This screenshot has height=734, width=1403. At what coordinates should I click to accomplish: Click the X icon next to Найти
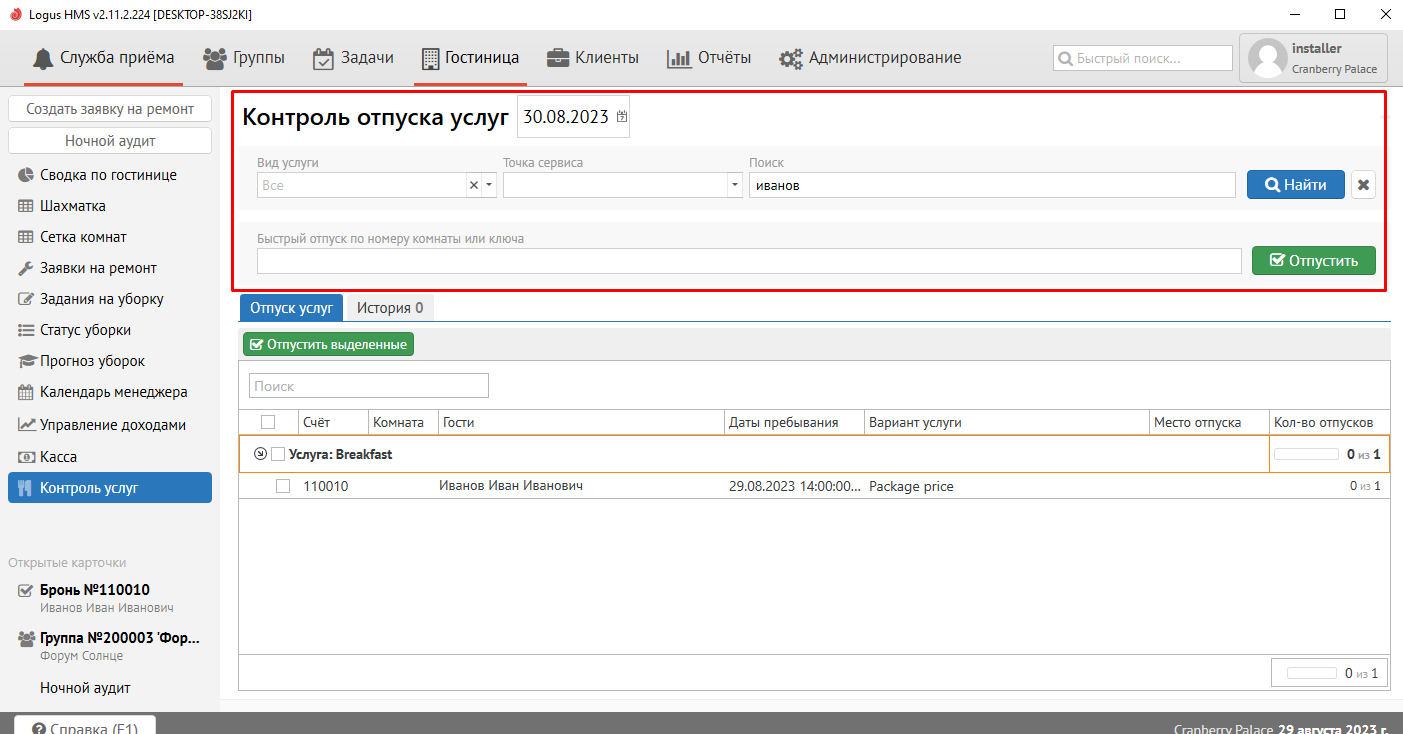coord(1363,185)
